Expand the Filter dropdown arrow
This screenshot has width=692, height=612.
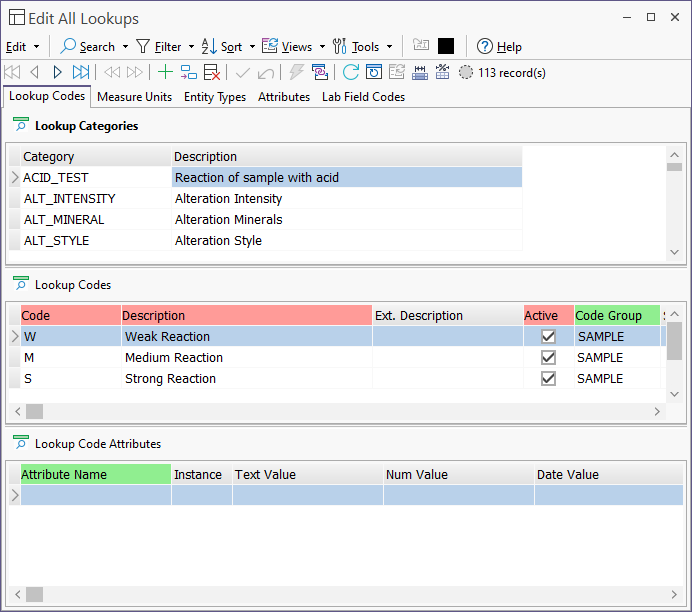pyautogui.click(x=192, y=47)
